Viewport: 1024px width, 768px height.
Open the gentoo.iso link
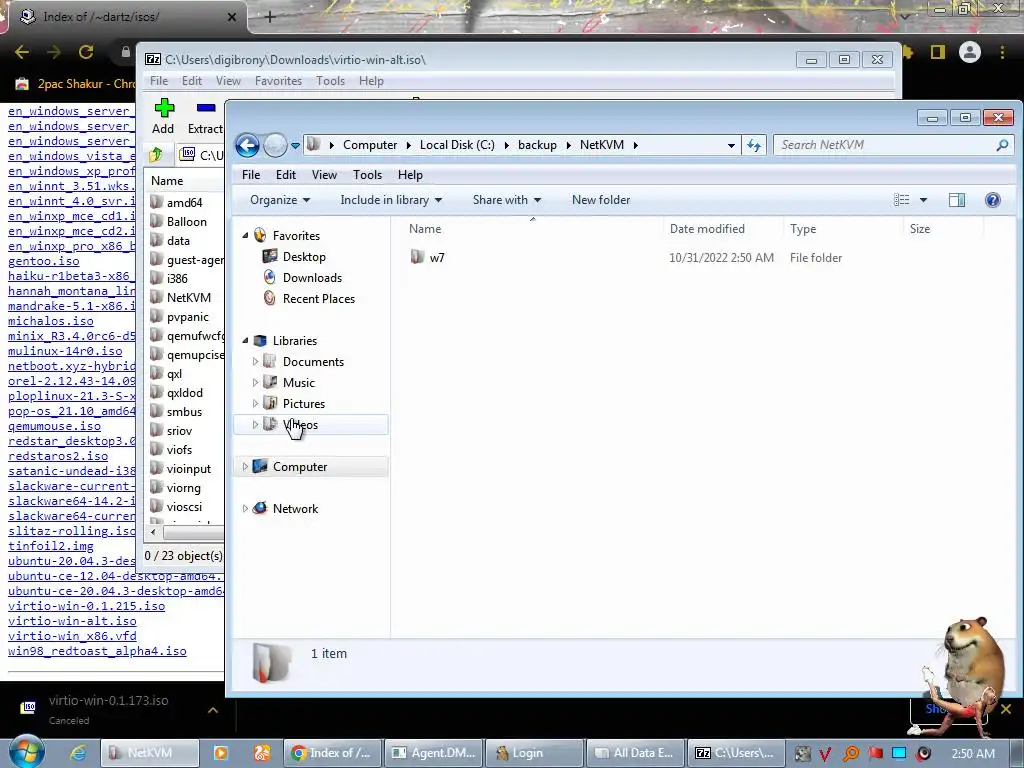44,261
